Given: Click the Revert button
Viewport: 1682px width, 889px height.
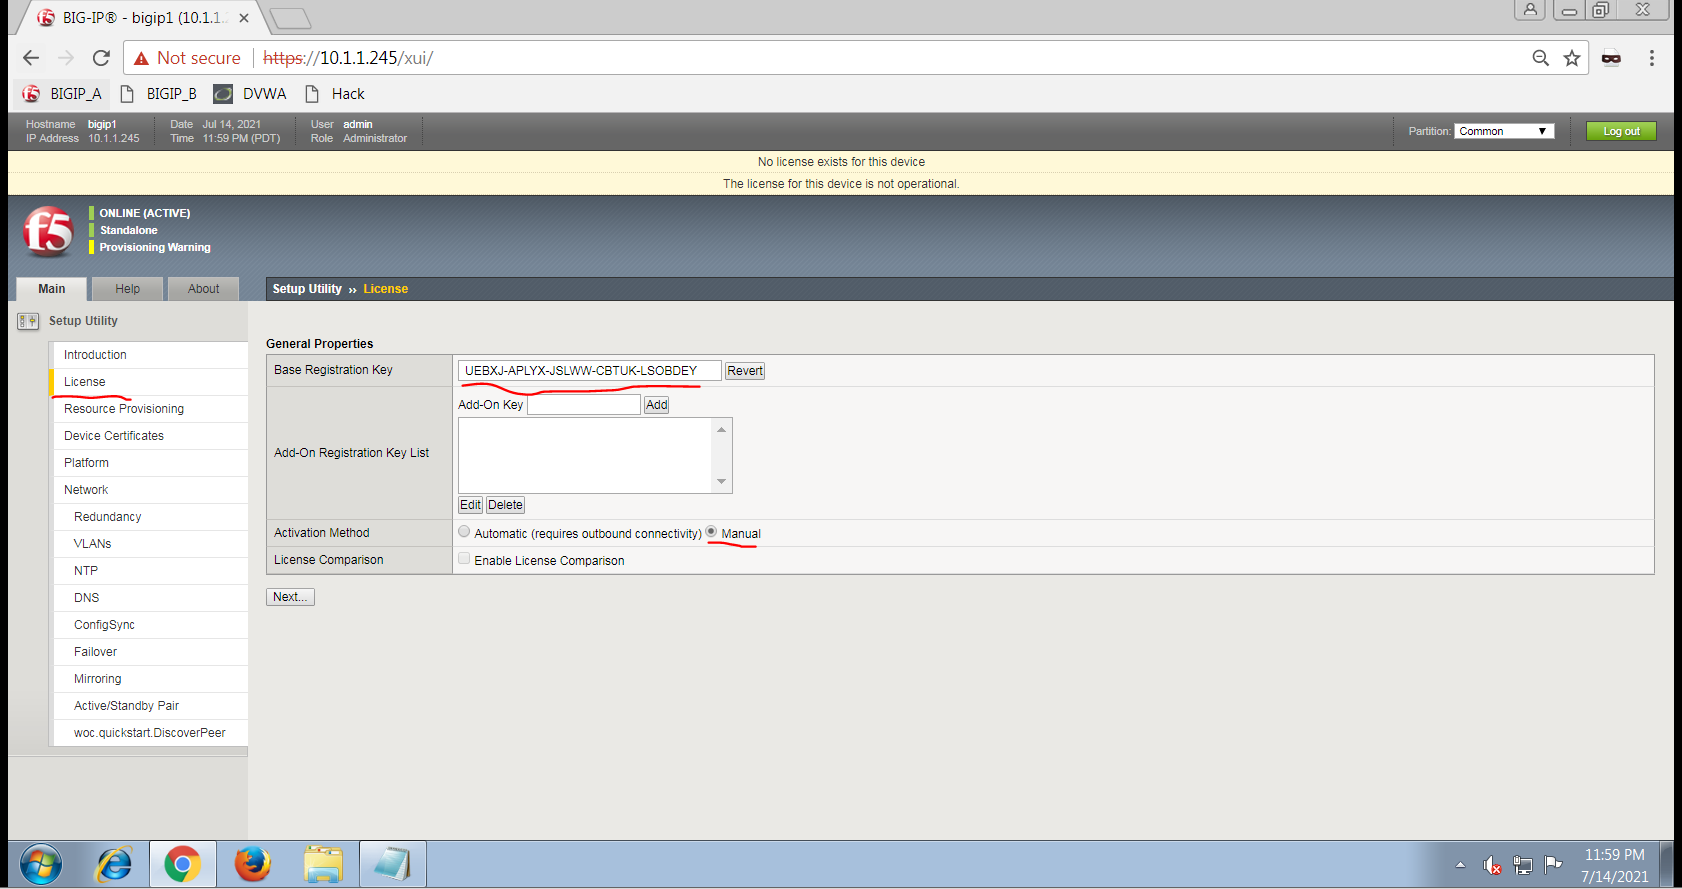Looking at the screenshot, I should [x=744, y=371].
